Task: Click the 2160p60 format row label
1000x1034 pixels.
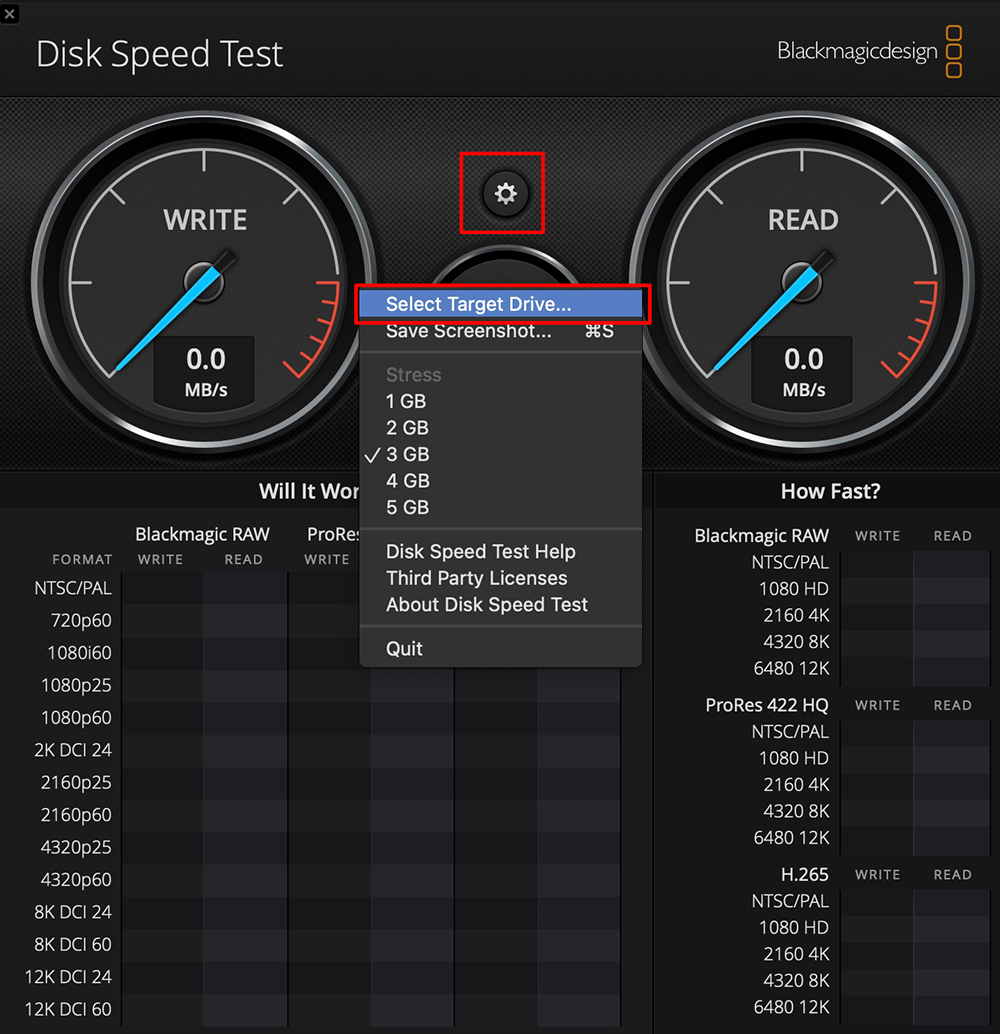Action: click(76, 814)
